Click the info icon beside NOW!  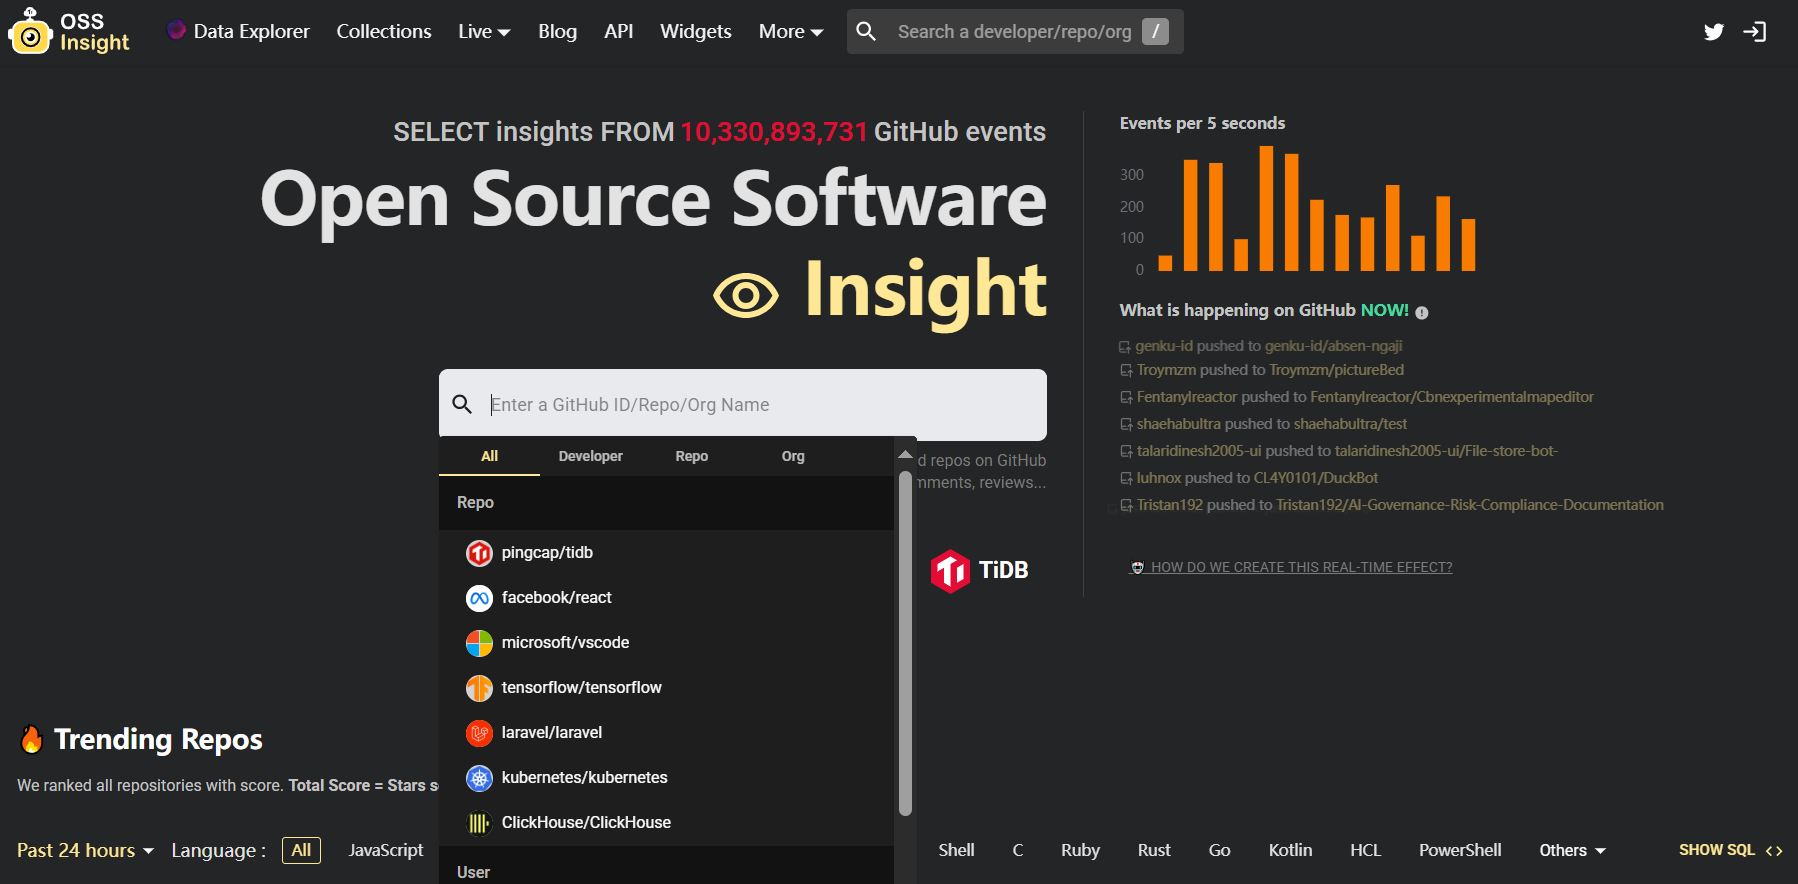click(x=1422, y=312)
